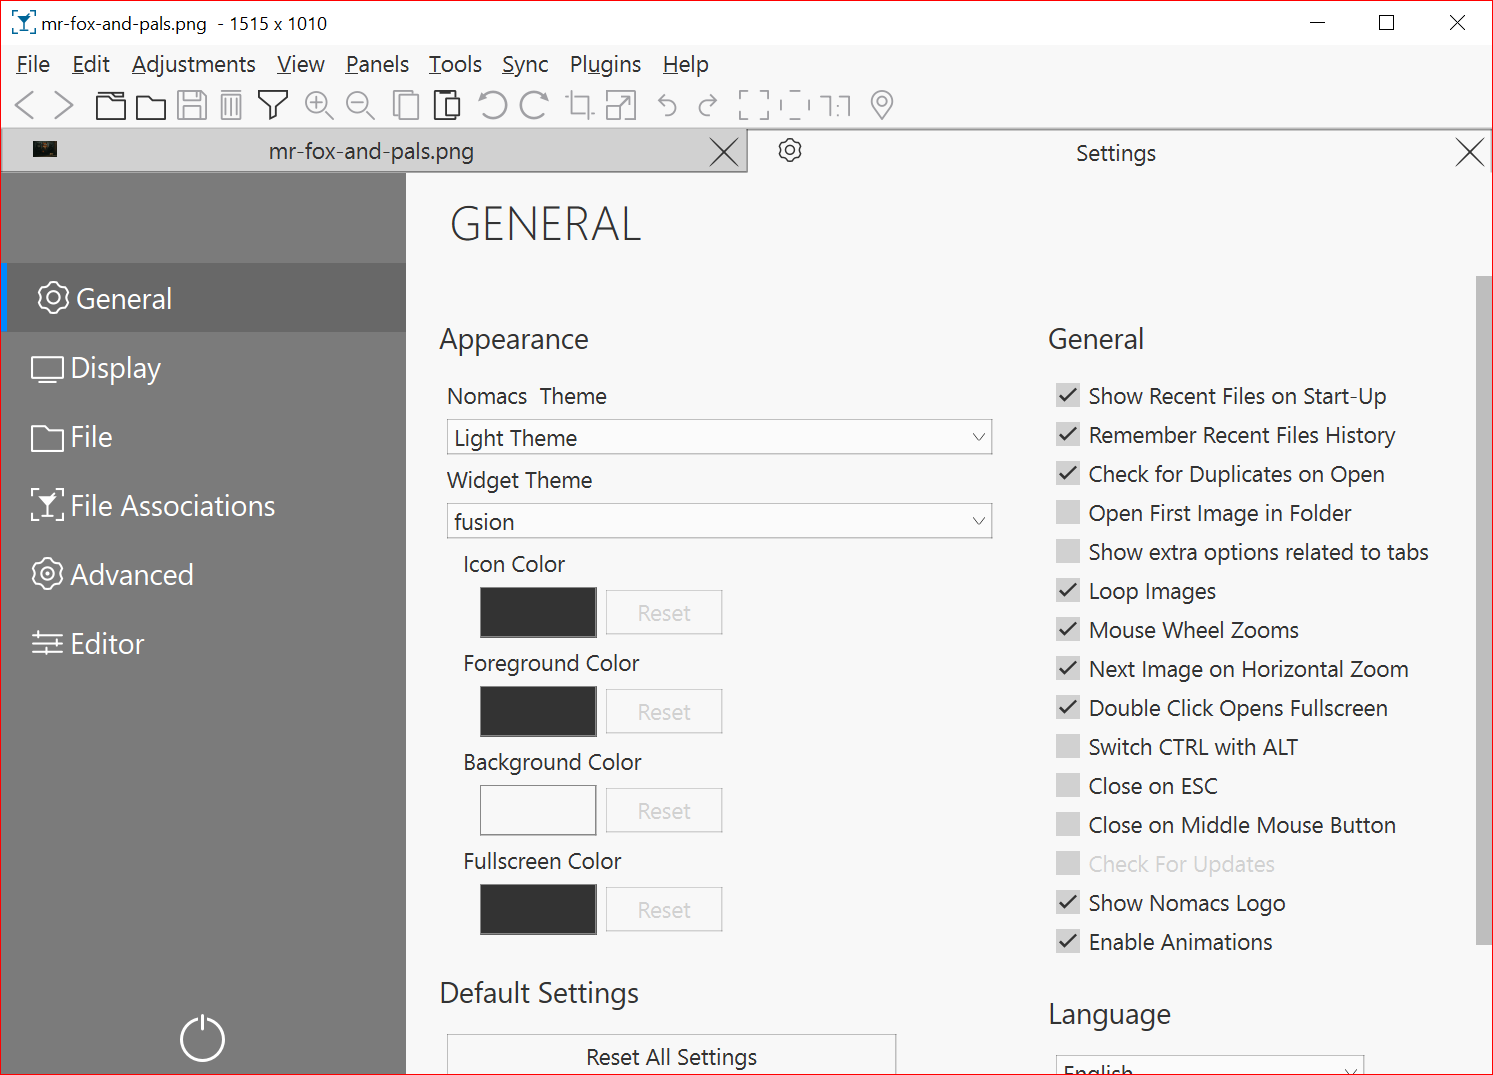
Task: Toggle Close on ESC checkbox
Action: pos(1068,786)
